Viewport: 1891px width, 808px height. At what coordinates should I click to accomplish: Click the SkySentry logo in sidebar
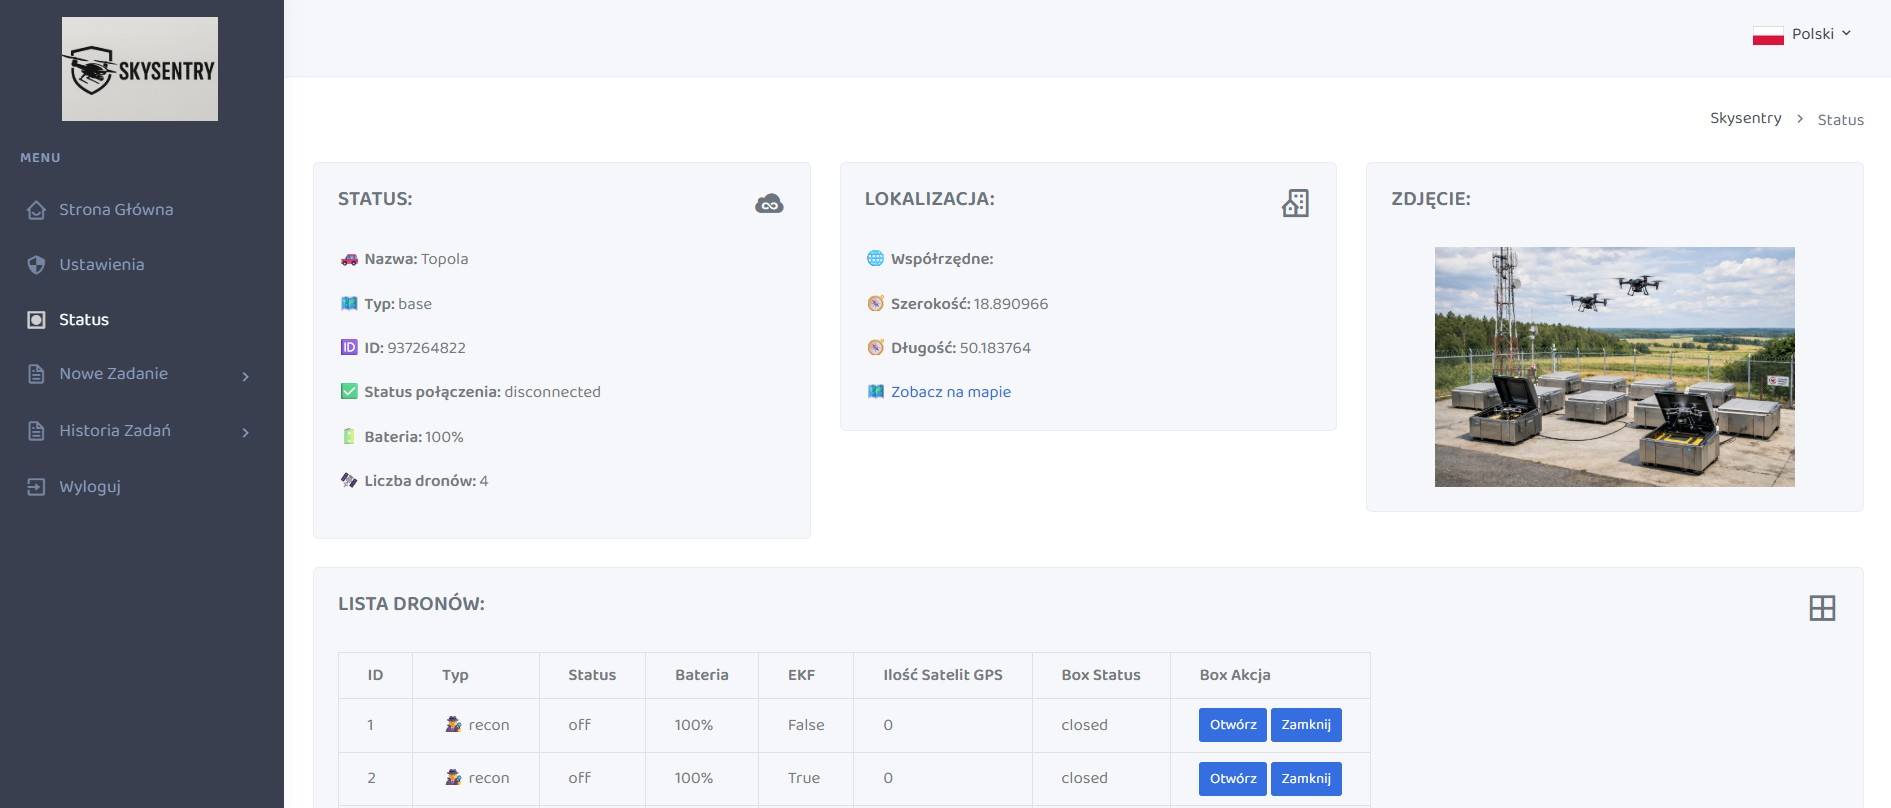coord(140,69)
